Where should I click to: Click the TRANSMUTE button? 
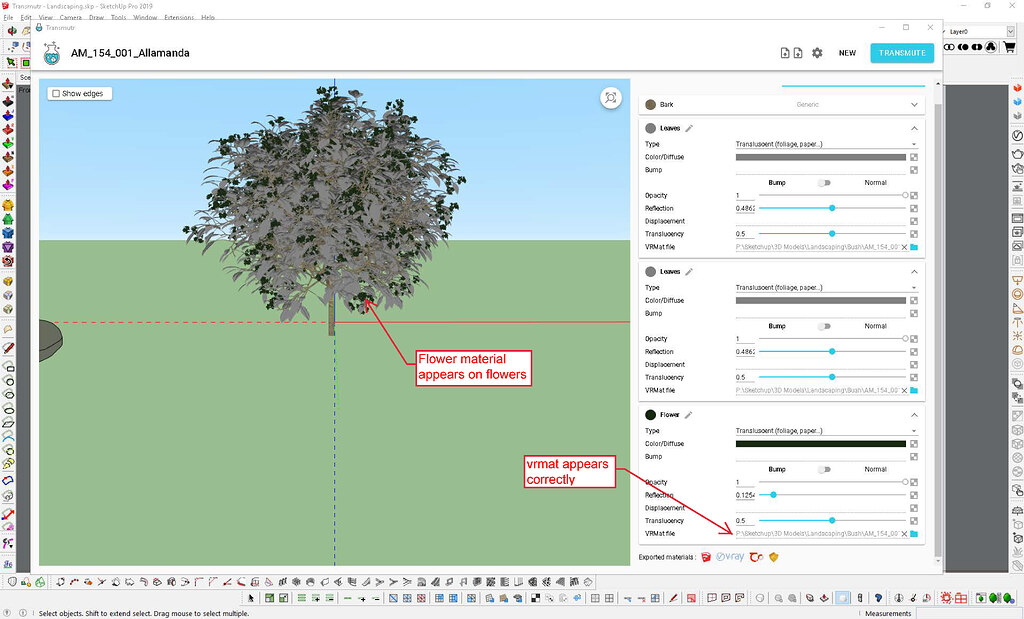tap(901, 52)
